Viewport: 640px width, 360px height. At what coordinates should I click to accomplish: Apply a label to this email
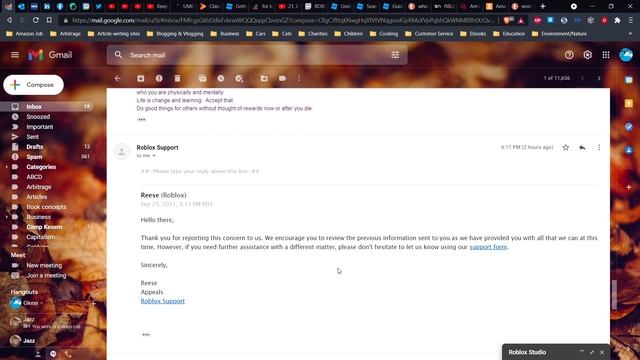click(282, 78)
